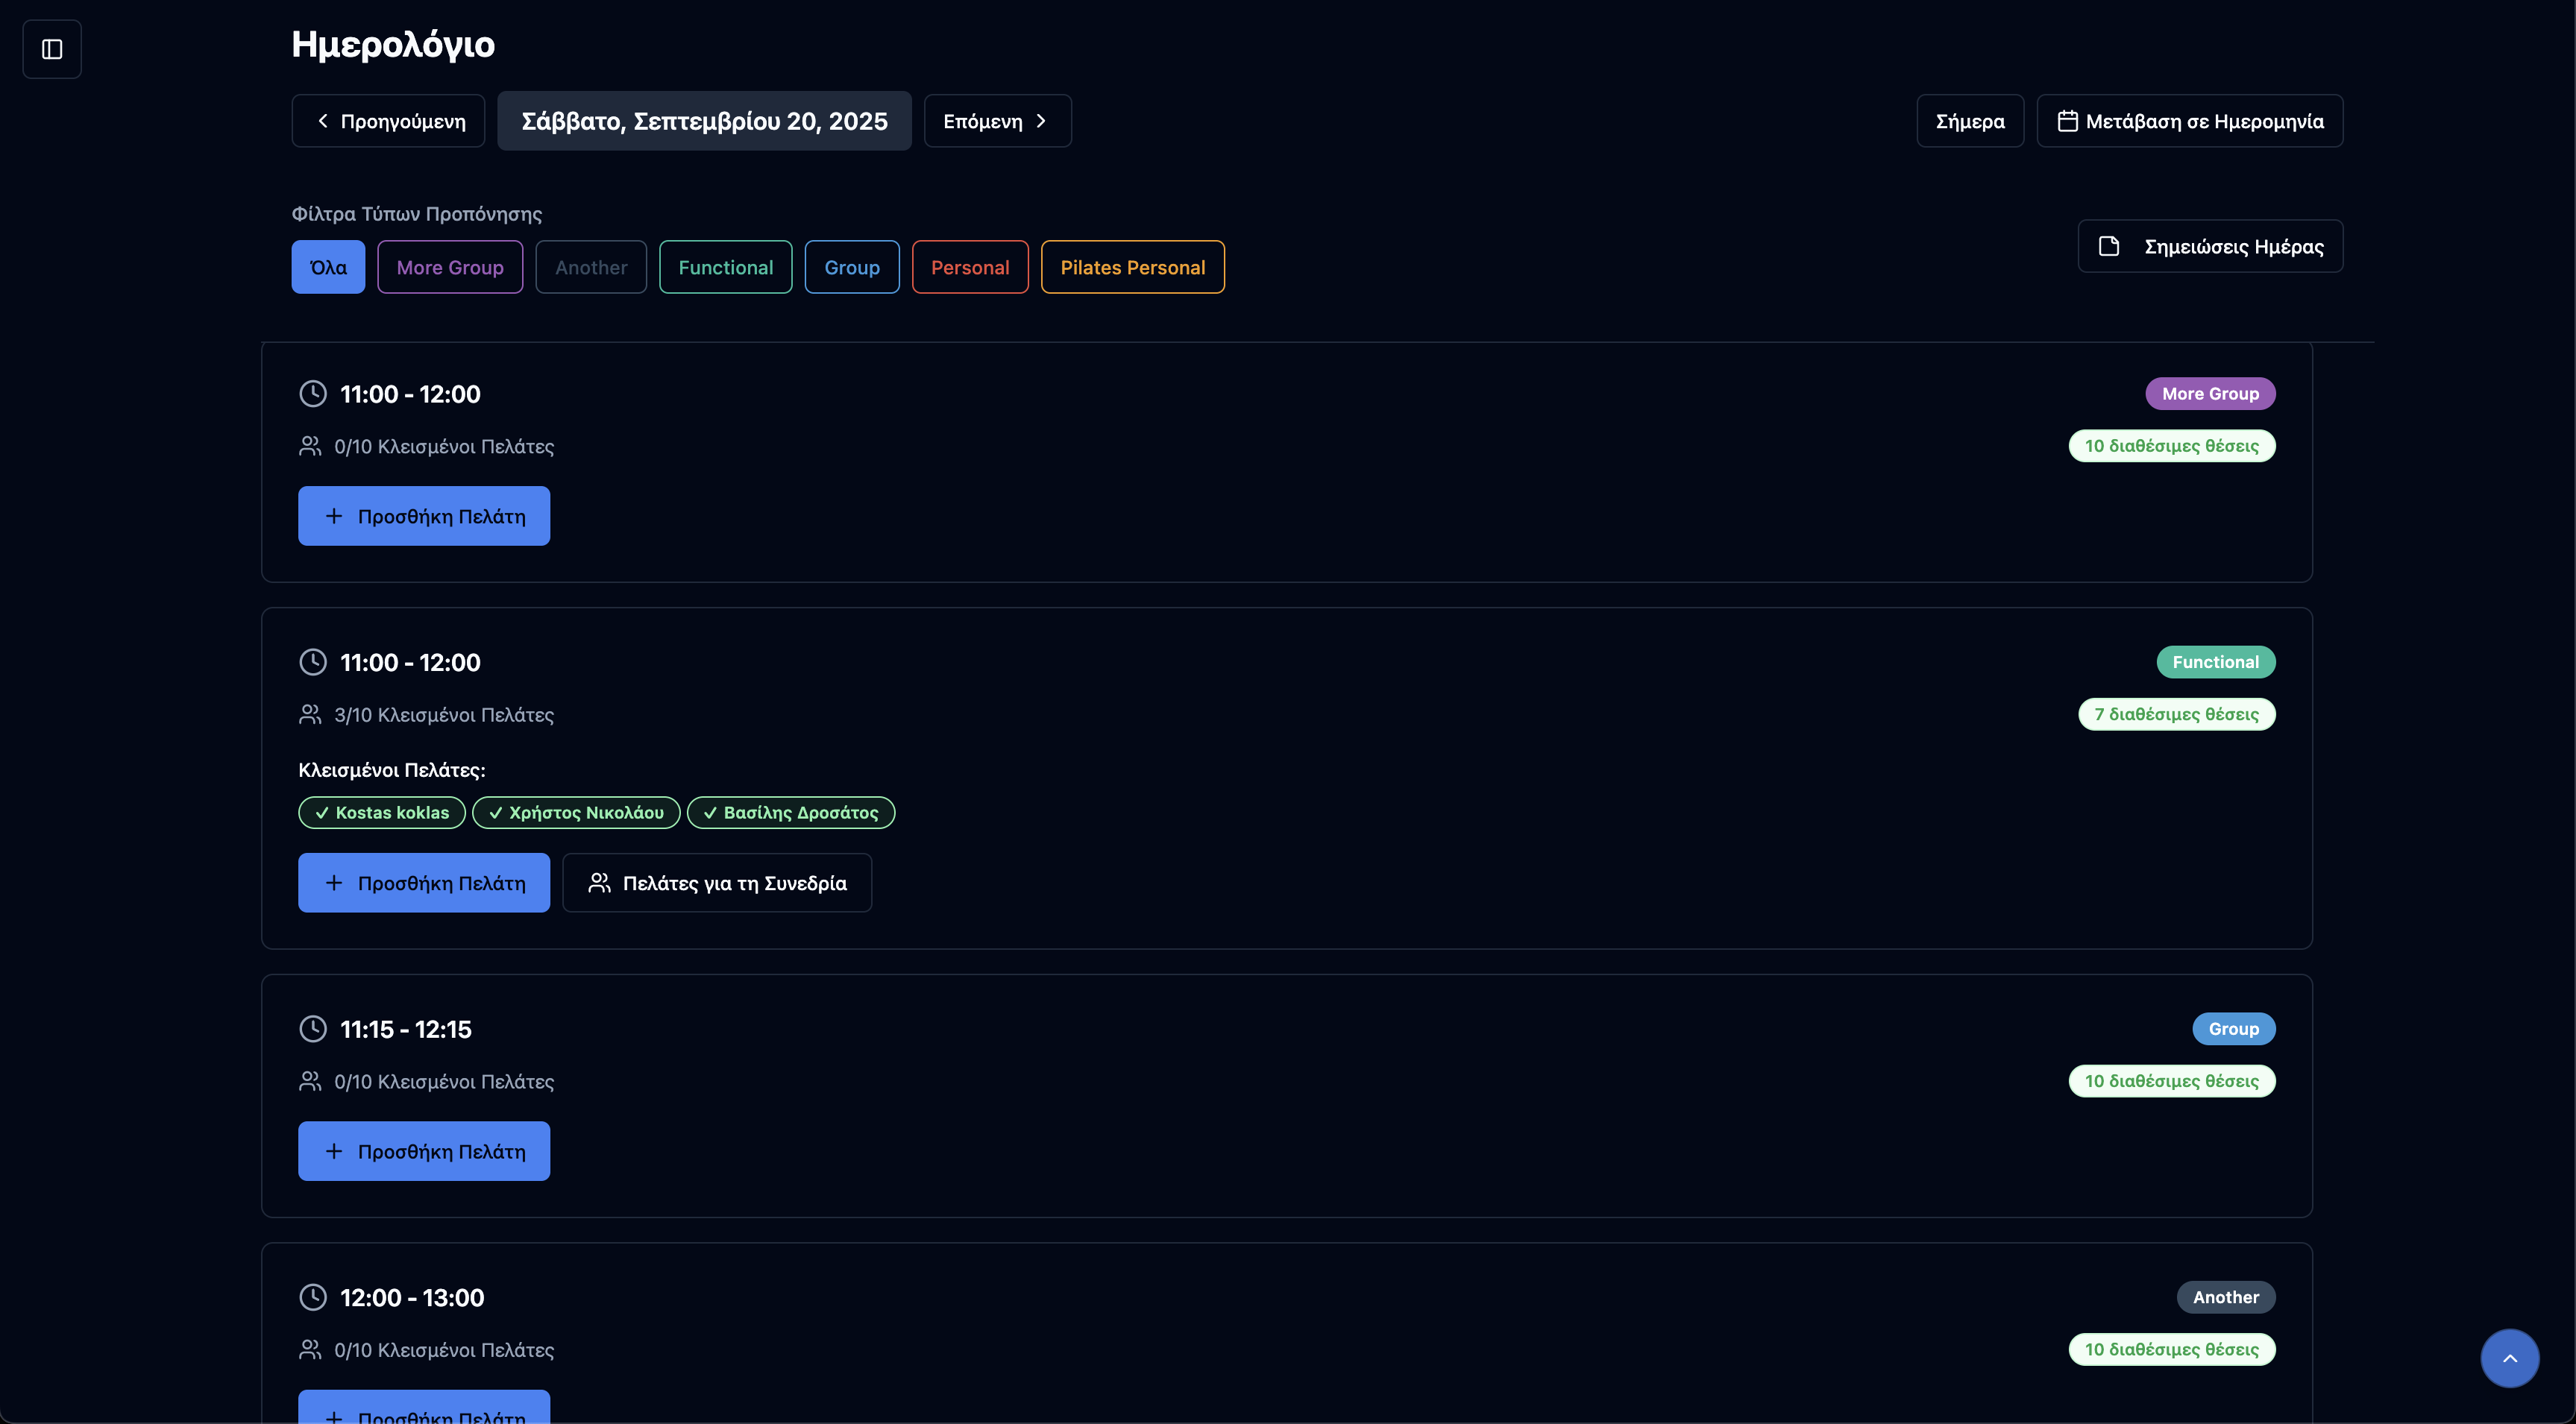
Task: Go to previous day with Προηγούμενη
Action: pyautogui.click(x=388, y=121)
